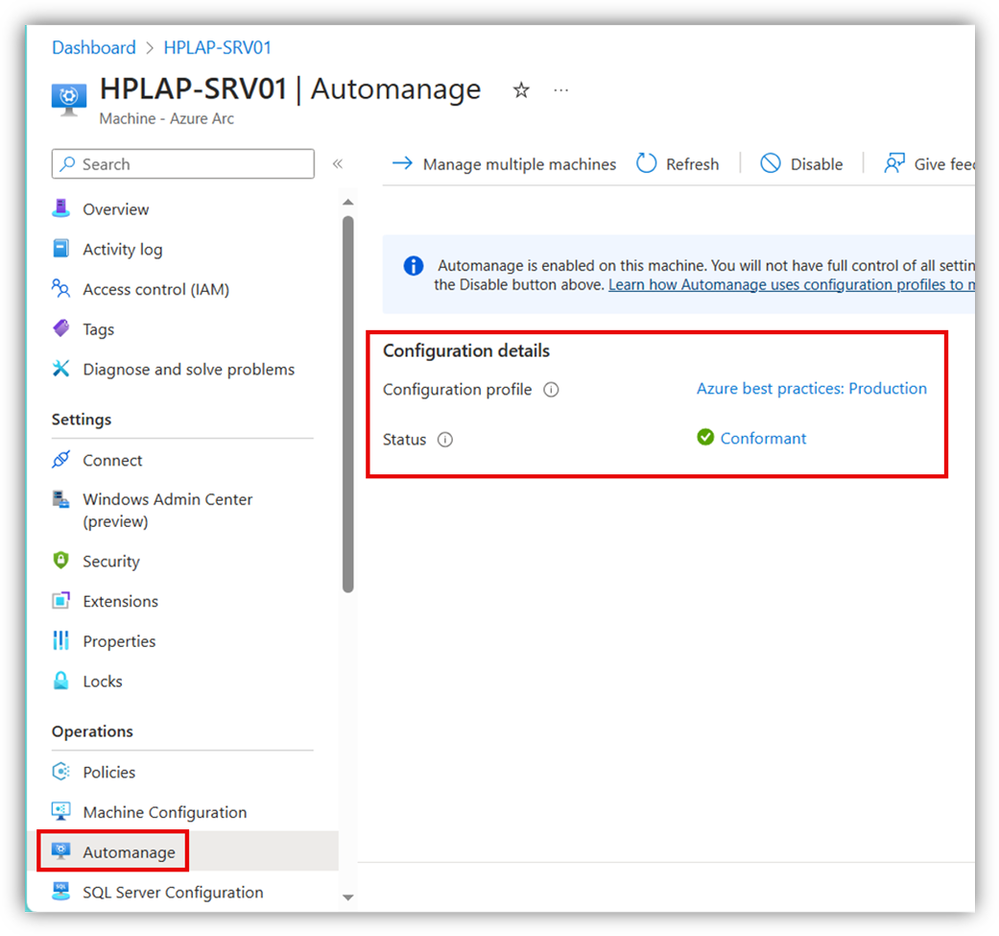Click the Disable button label
This screenshot has height=936, width=999.
(x=816, y=164)
